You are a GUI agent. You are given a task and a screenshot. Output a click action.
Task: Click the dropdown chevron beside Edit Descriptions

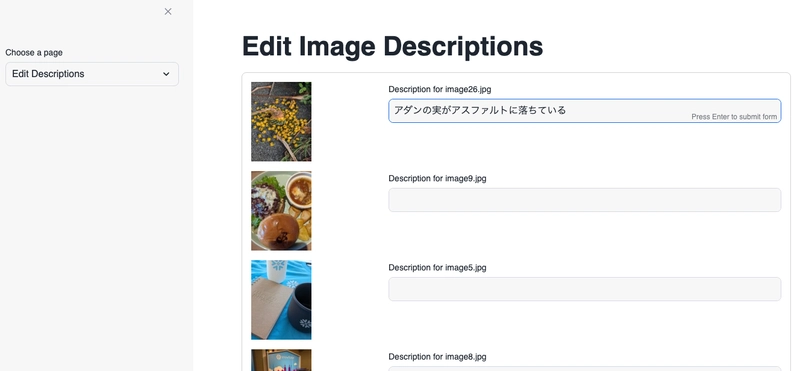click(166, 74)
